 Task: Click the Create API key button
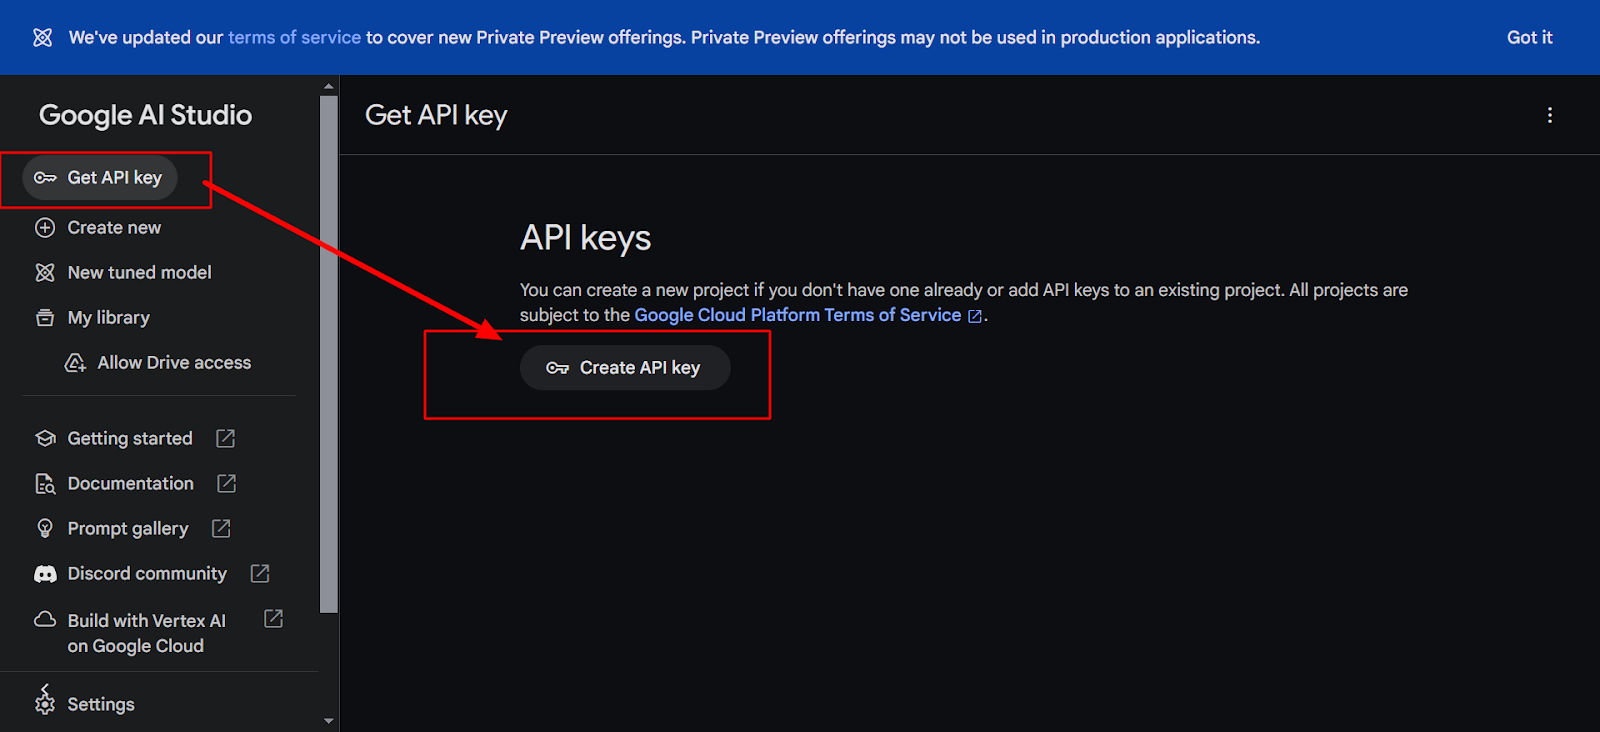pyautogui.click(x=625, y=368)
